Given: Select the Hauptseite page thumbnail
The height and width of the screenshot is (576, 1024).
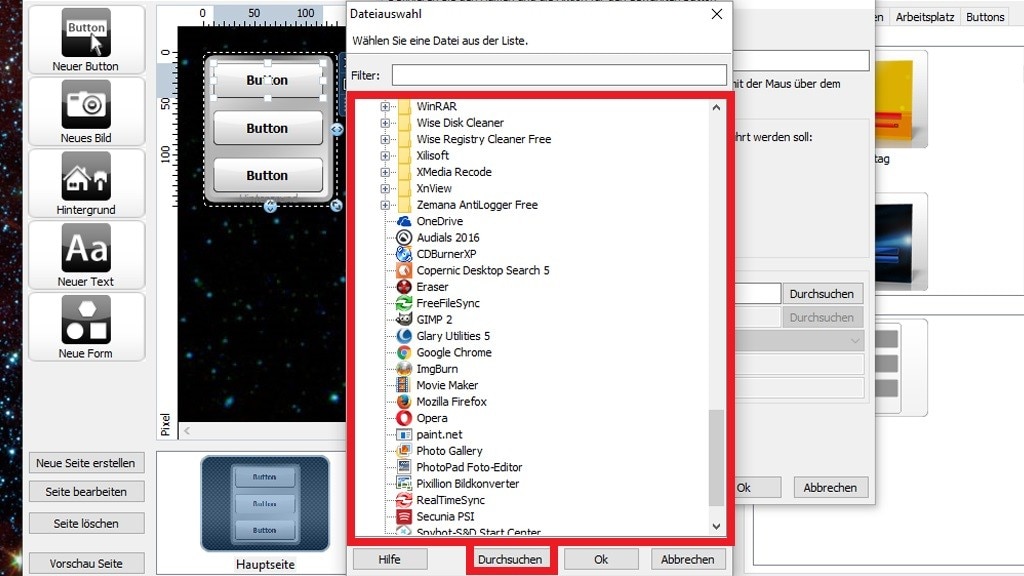Looking at the screenshot, I should tap(265, 504).
